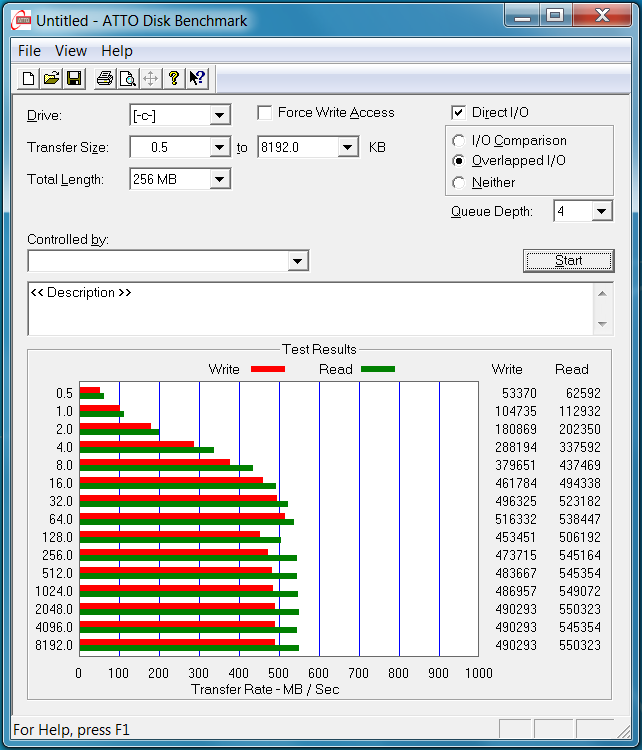This screenshot has height=750, width=642.
Task: Click the green read bar for 256.0
Action: (188, 558)
